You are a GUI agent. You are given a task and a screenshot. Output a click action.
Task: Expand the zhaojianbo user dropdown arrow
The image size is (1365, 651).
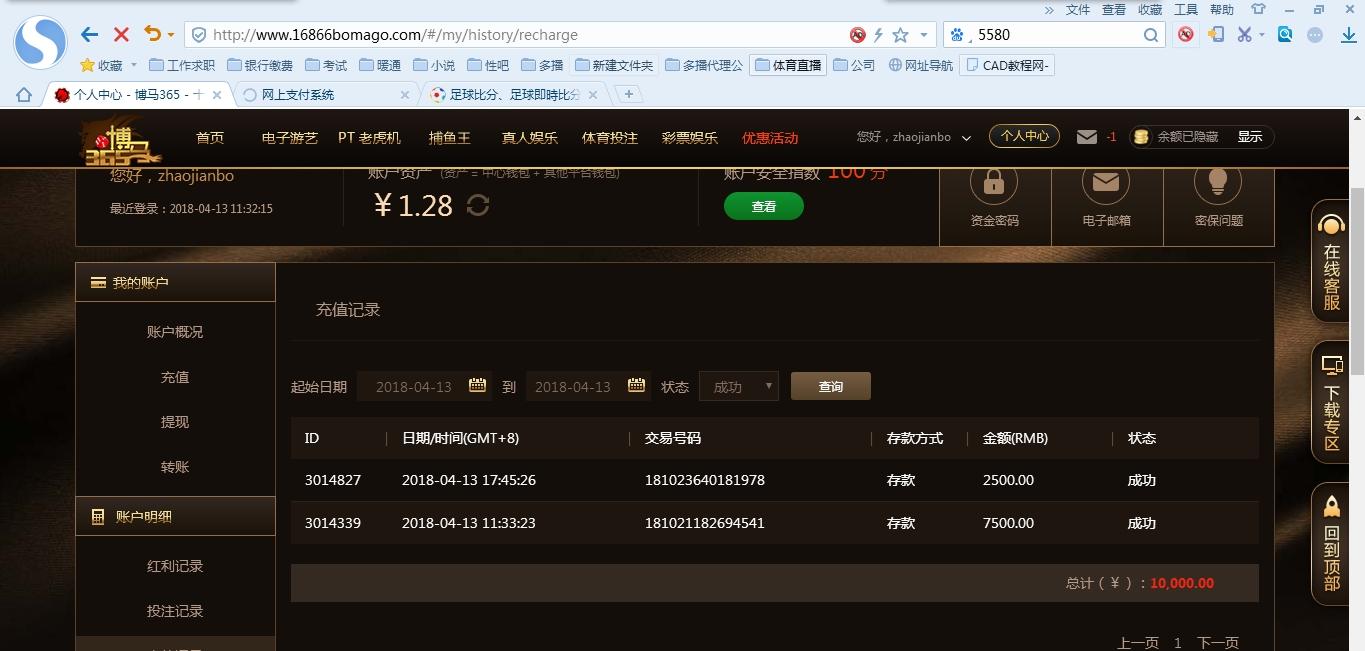coord(966,138)
